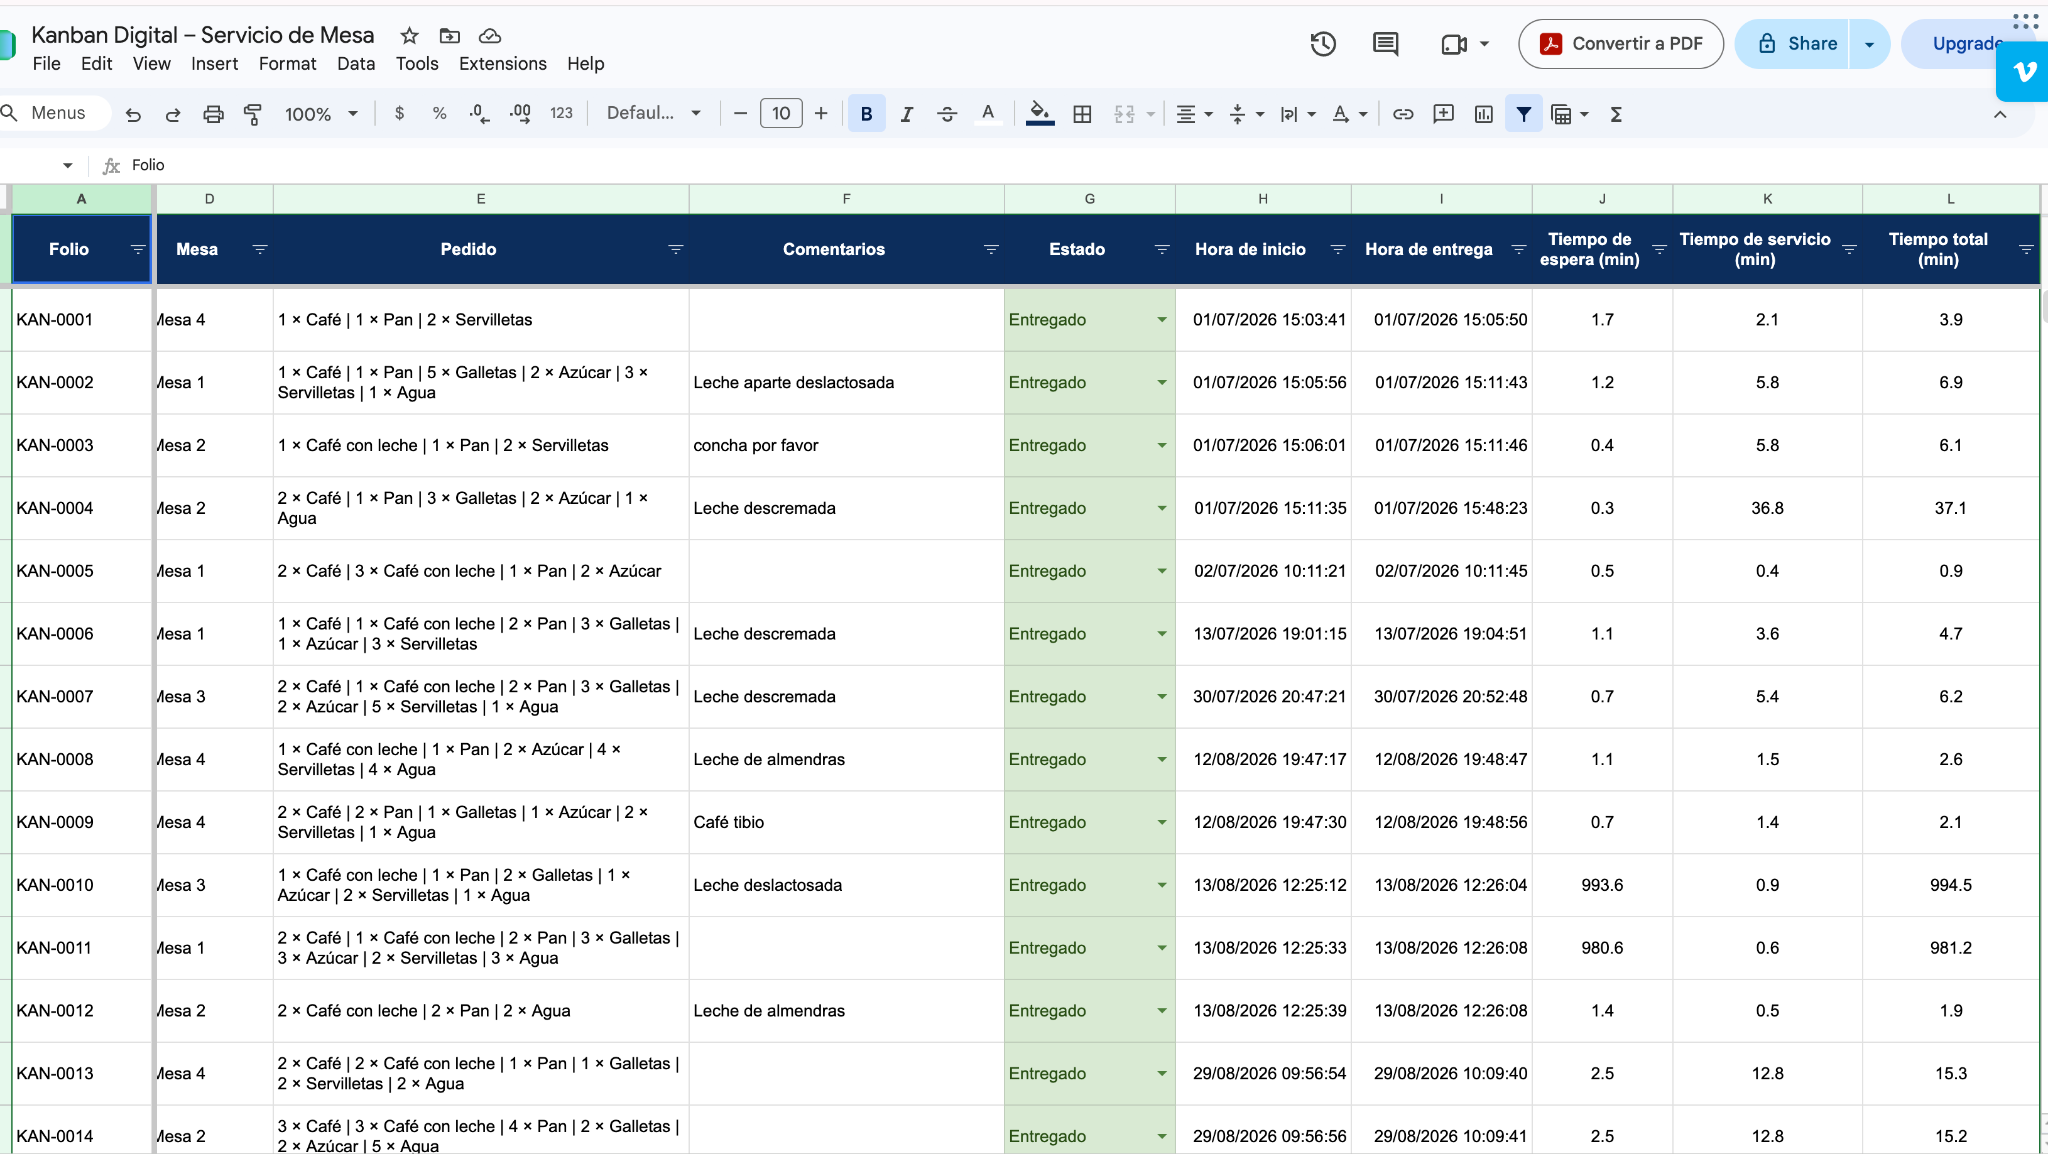Open the Edit menu
The width and height of the screenshot is (2048, 1154).
click(x=96, y=64)
